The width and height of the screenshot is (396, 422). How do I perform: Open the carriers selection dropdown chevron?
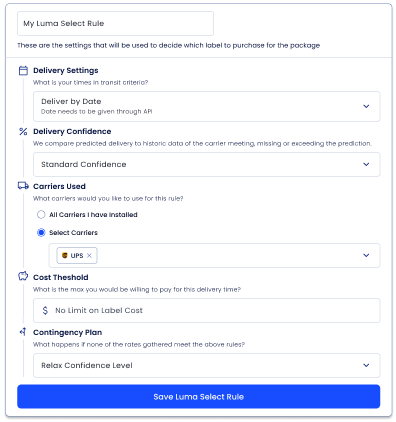(366, 255)
